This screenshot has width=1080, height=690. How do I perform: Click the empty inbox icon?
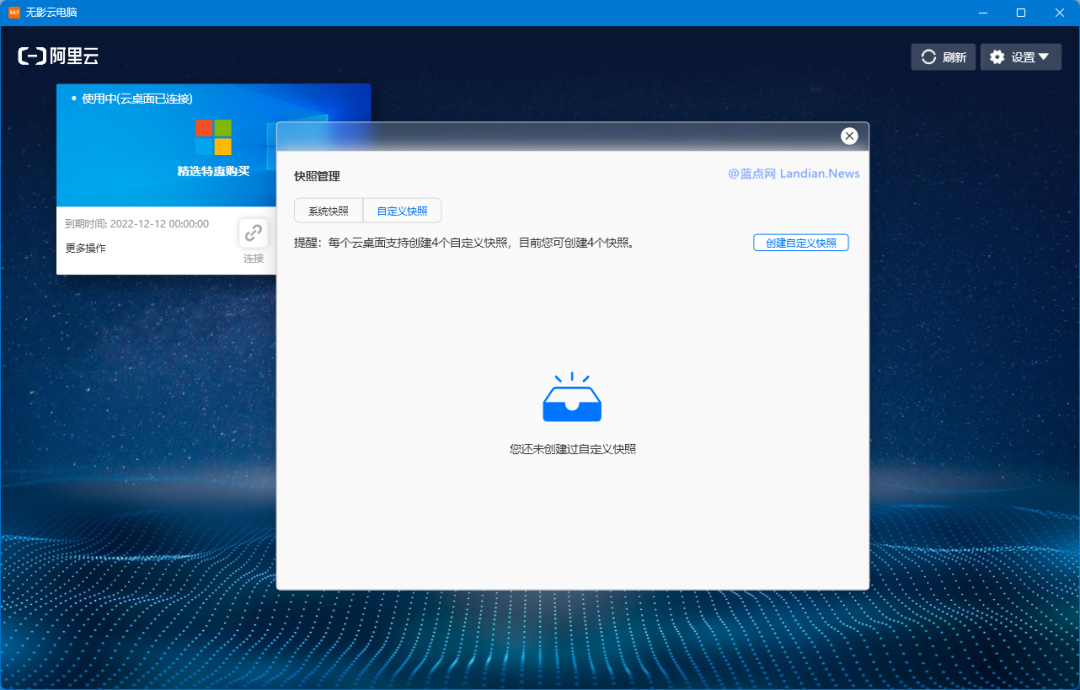[x=572, y=397]
